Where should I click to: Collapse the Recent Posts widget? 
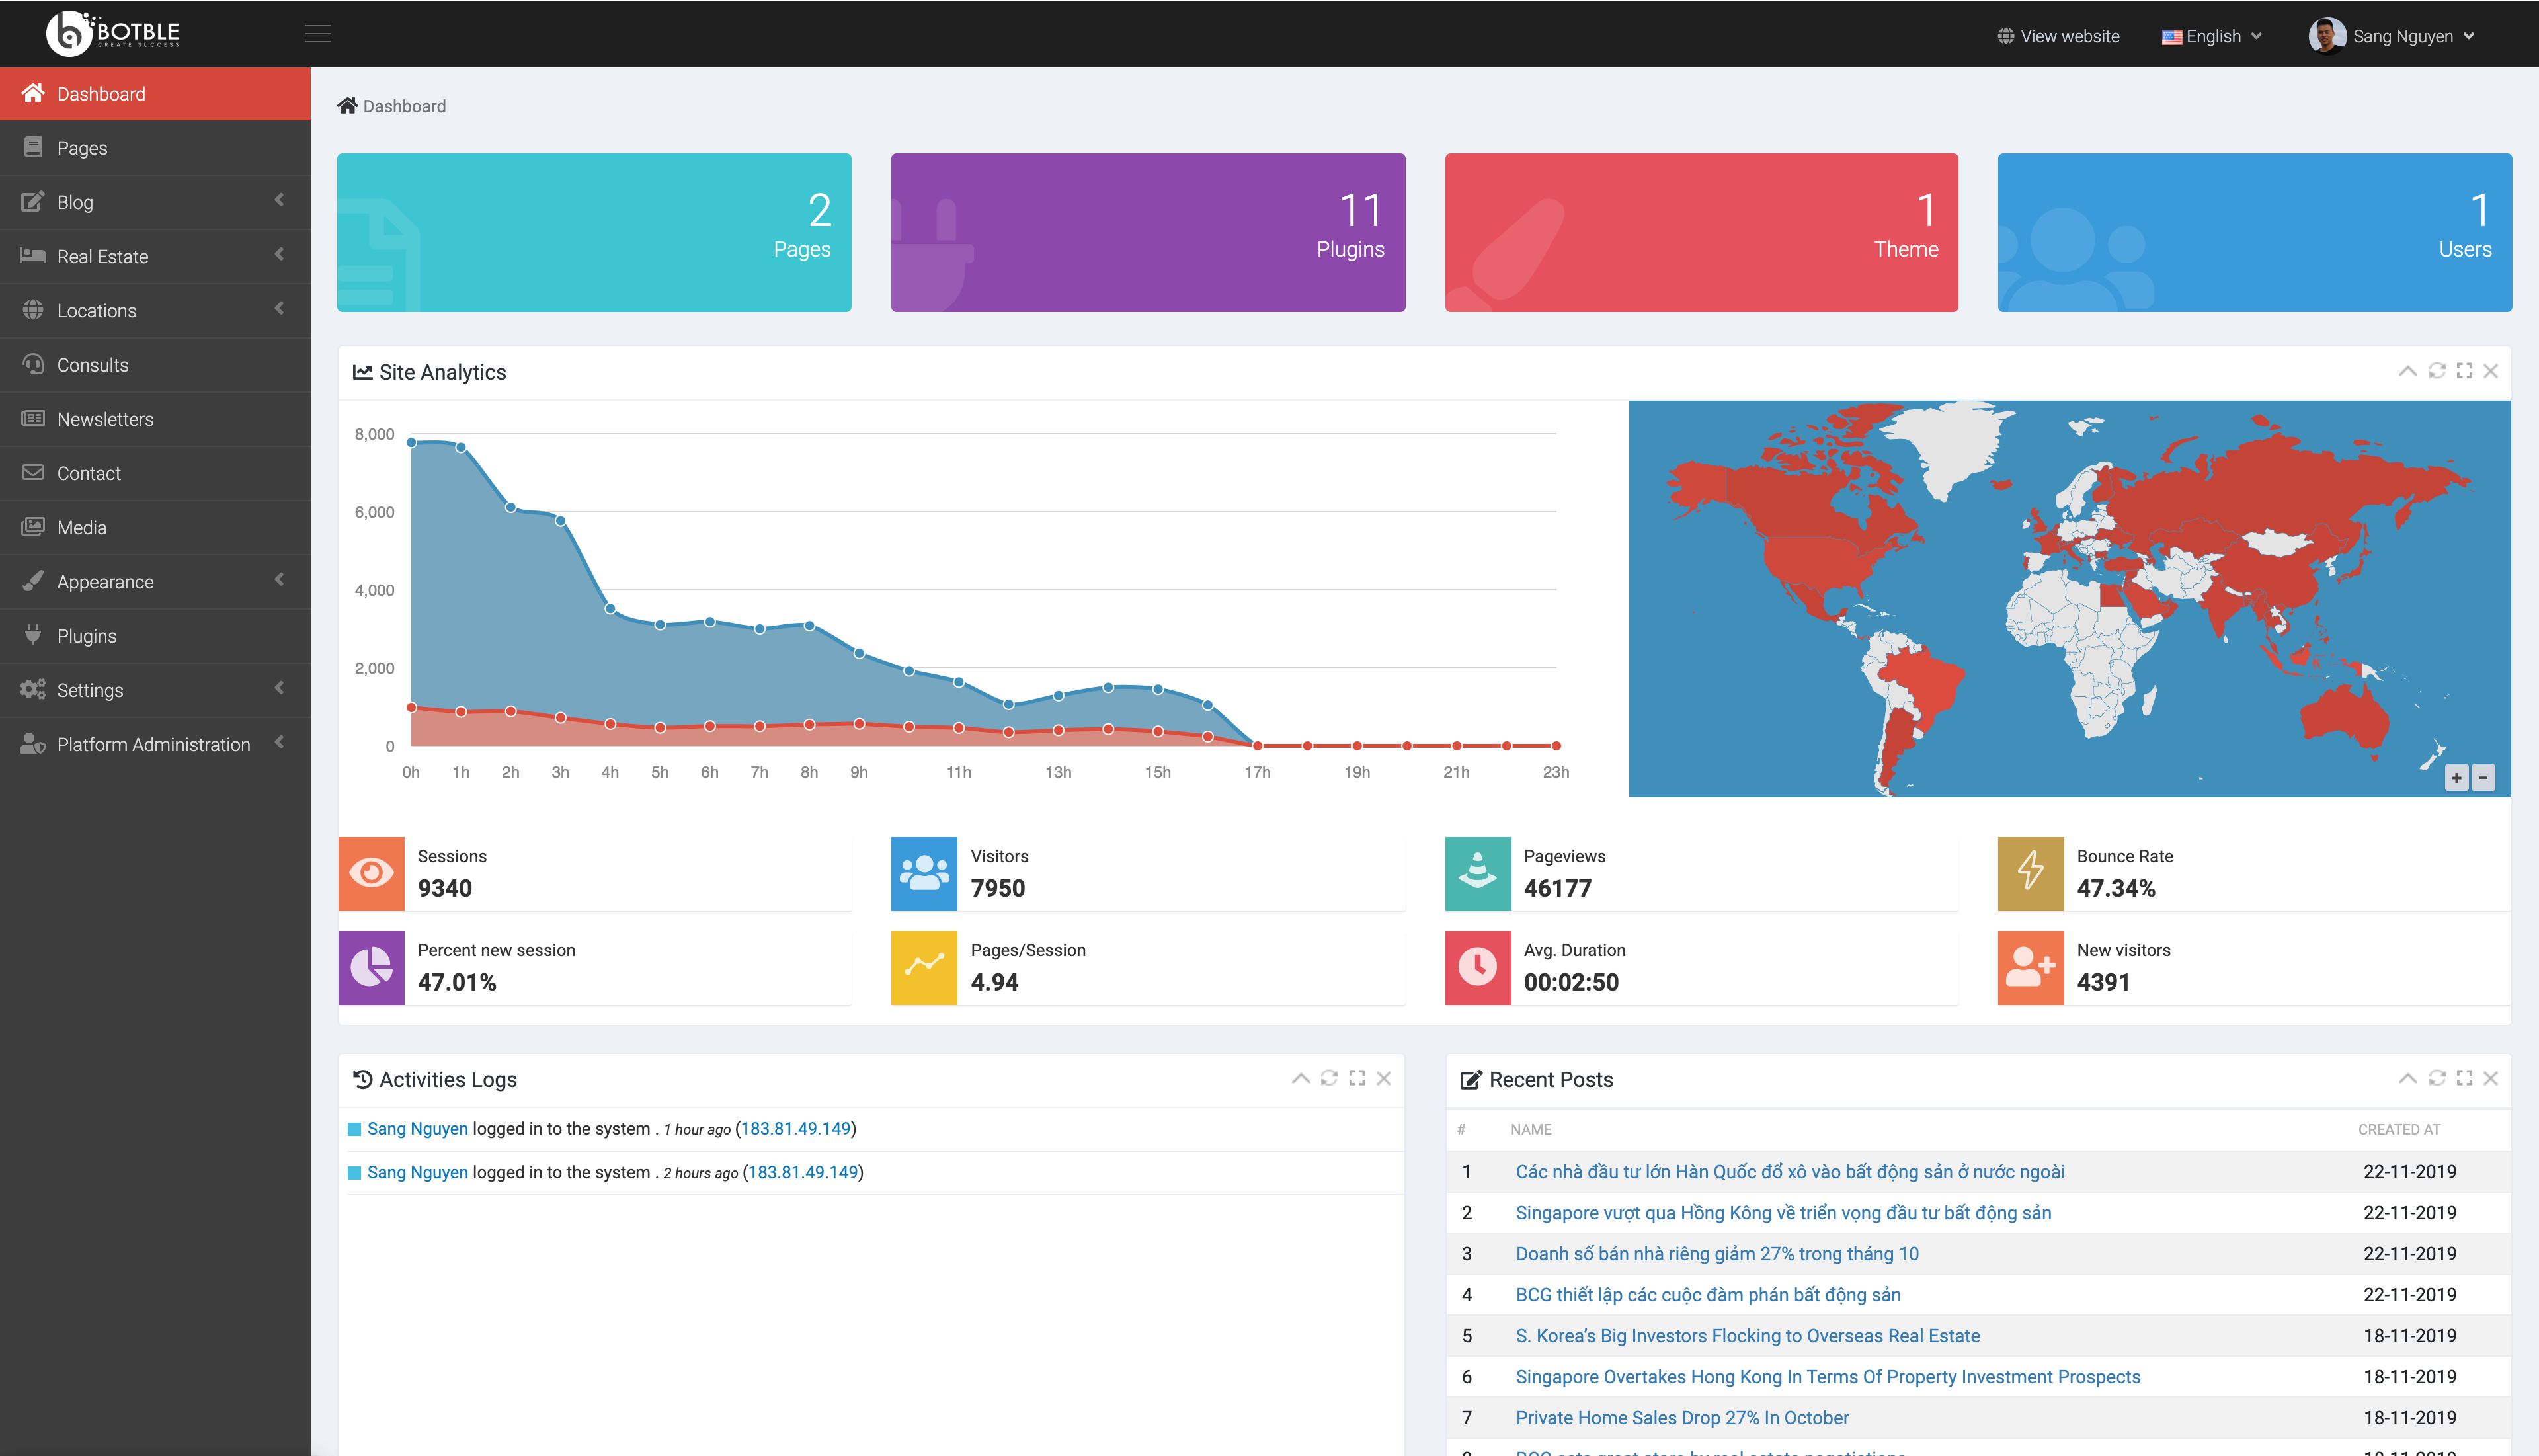click(2407, 1078)
